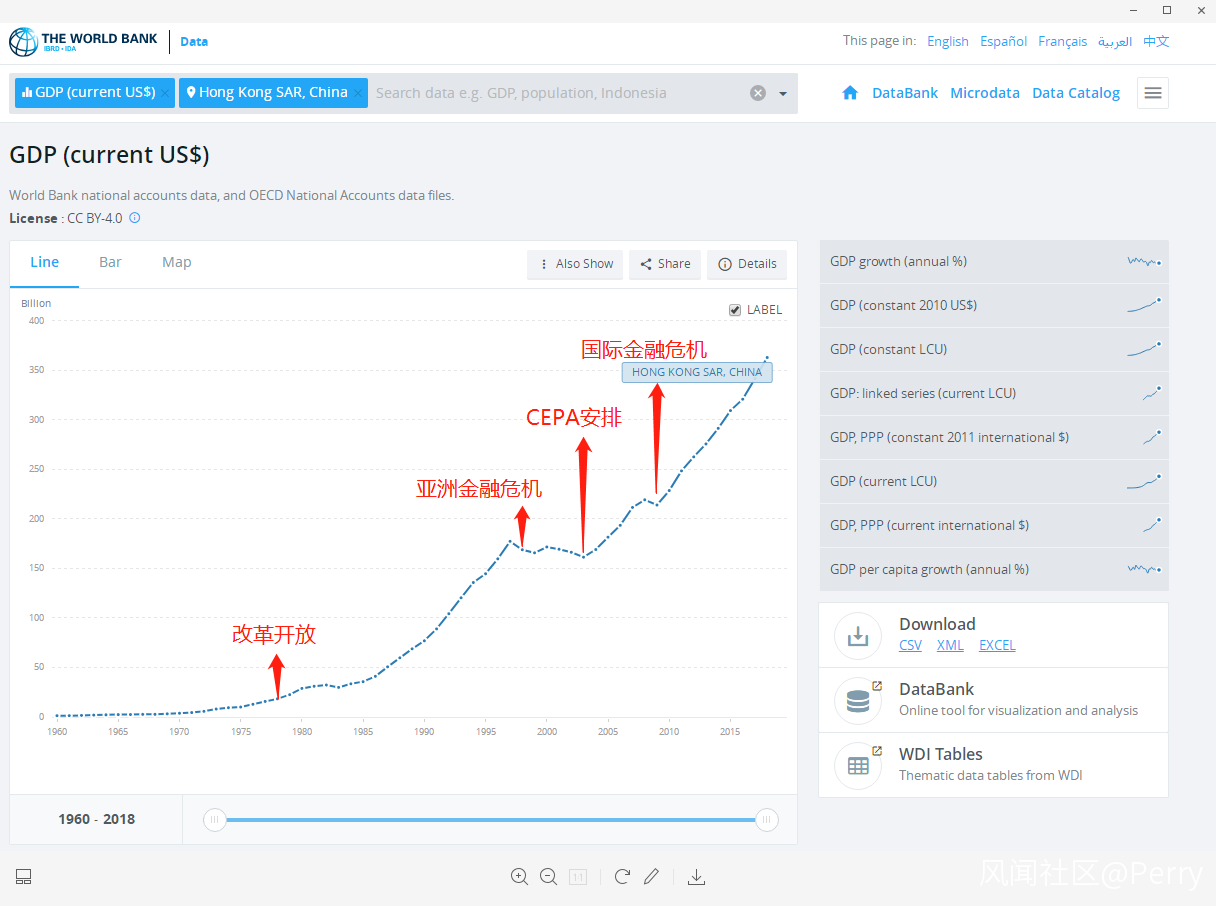1216x906 pixels.
Task: Click the rotate icon in bottom toolbar
Action: tap(622, 877)
